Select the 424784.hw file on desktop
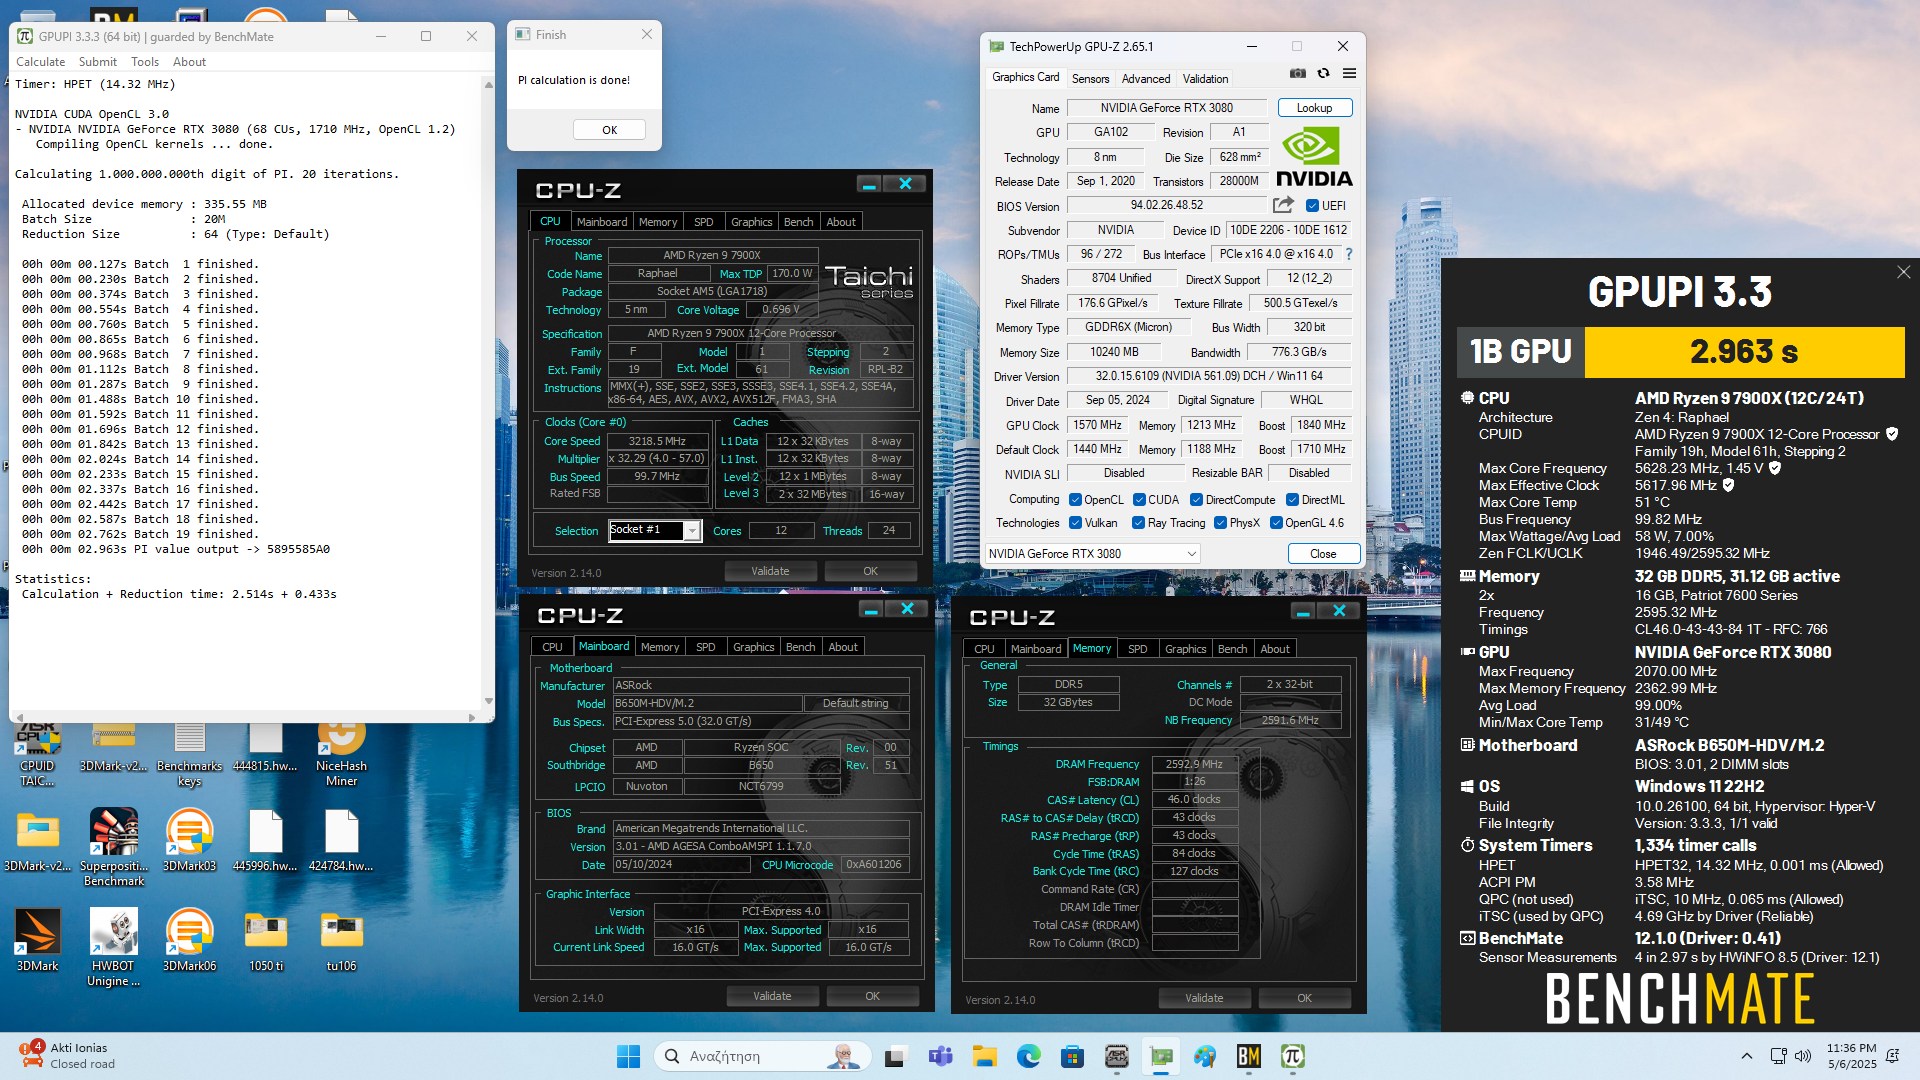This screenshot has height=1080, width=1920. pos(341,841)
